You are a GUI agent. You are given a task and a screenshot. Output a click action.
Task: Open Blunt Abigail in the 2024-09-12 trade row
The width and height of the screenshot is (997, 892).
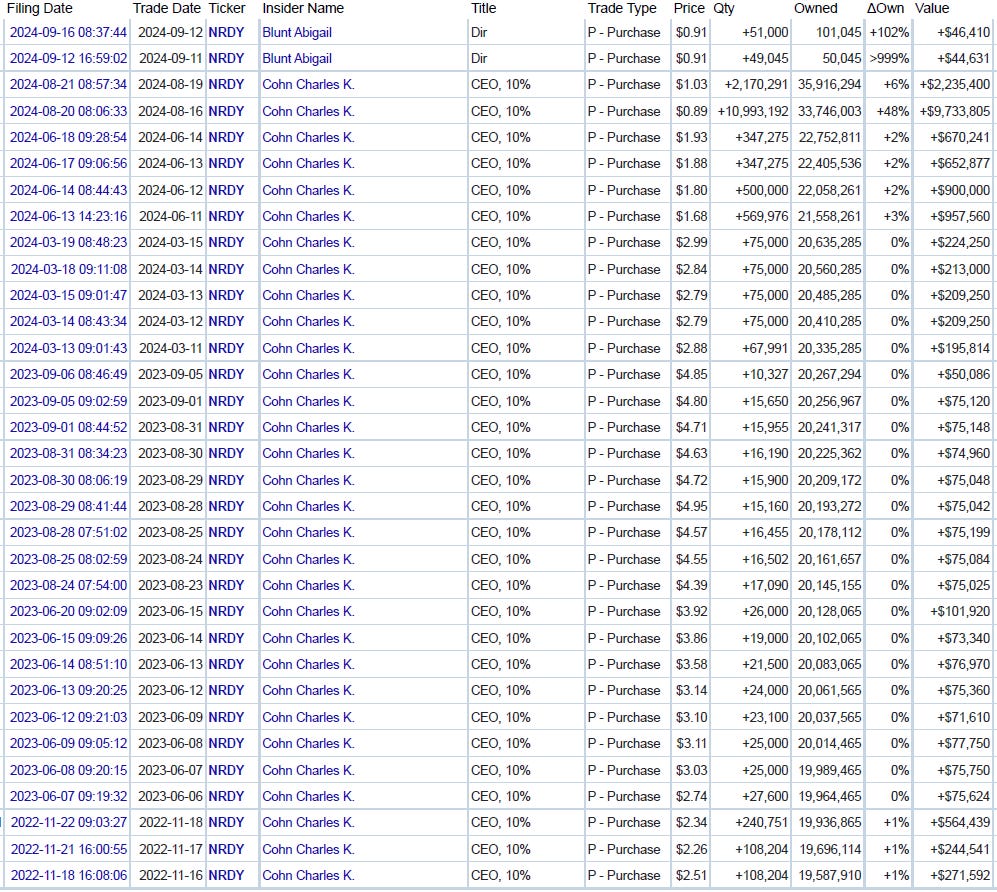point(297,32)
